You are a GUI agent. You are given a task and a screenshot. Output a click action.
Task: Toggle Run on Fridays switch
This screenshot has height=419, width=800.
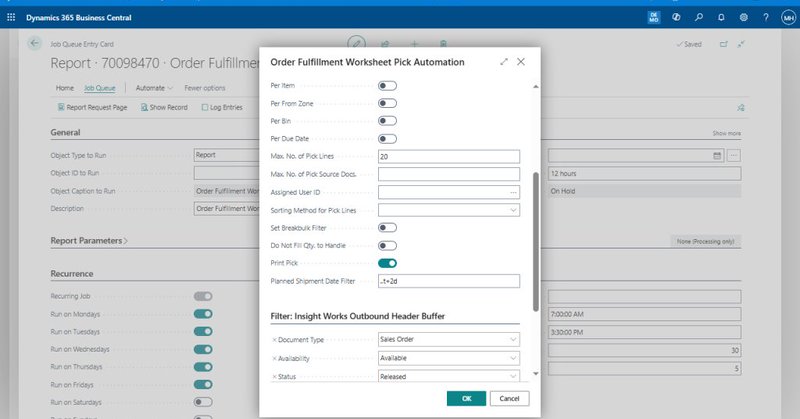click(x=203, y=384)
